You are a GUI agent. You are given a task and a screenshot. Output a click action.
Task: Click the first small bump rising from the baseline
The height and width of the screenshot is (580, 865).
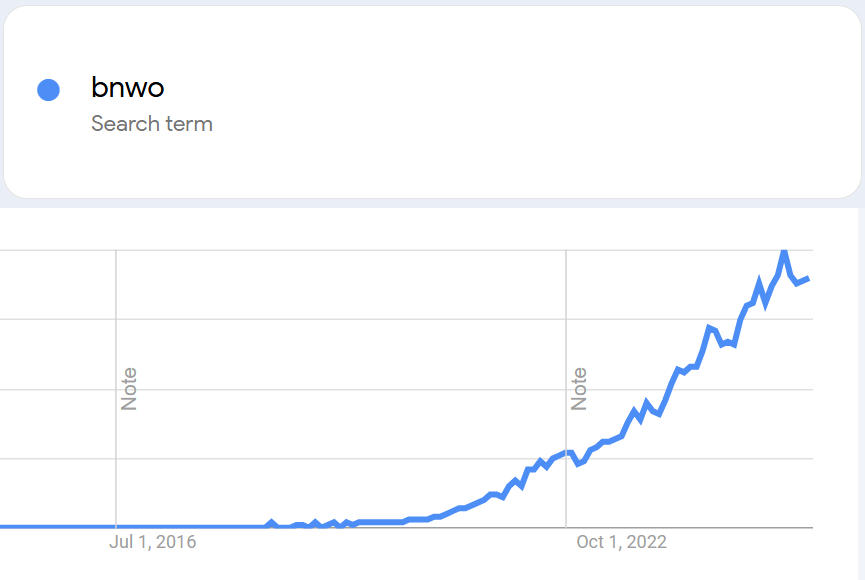point(271,522)
